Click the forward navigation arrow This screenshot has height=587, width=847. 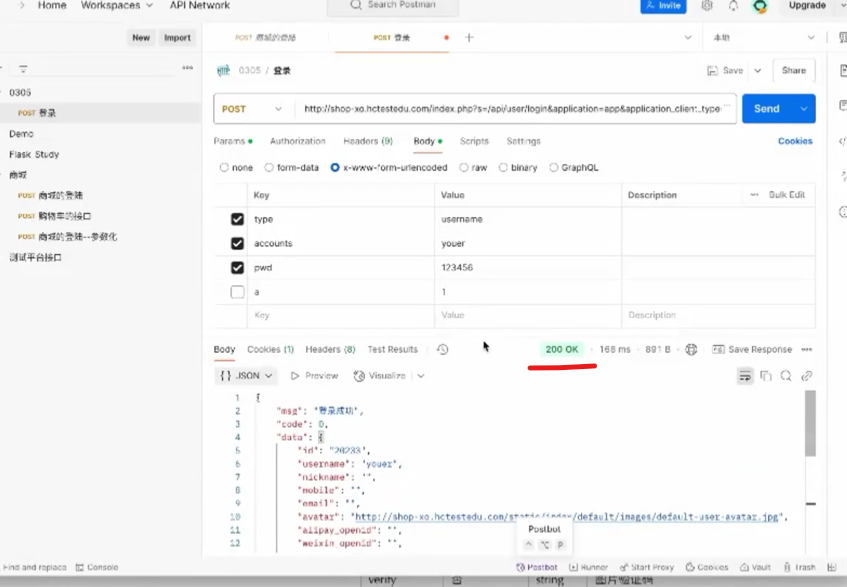pos(22,5)
